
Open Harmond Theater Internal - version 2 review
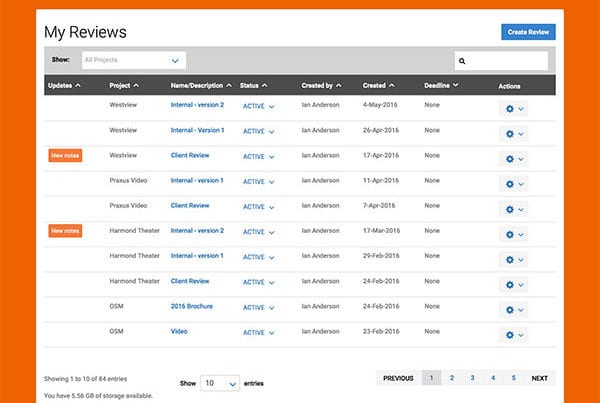(x=197, y=231)
